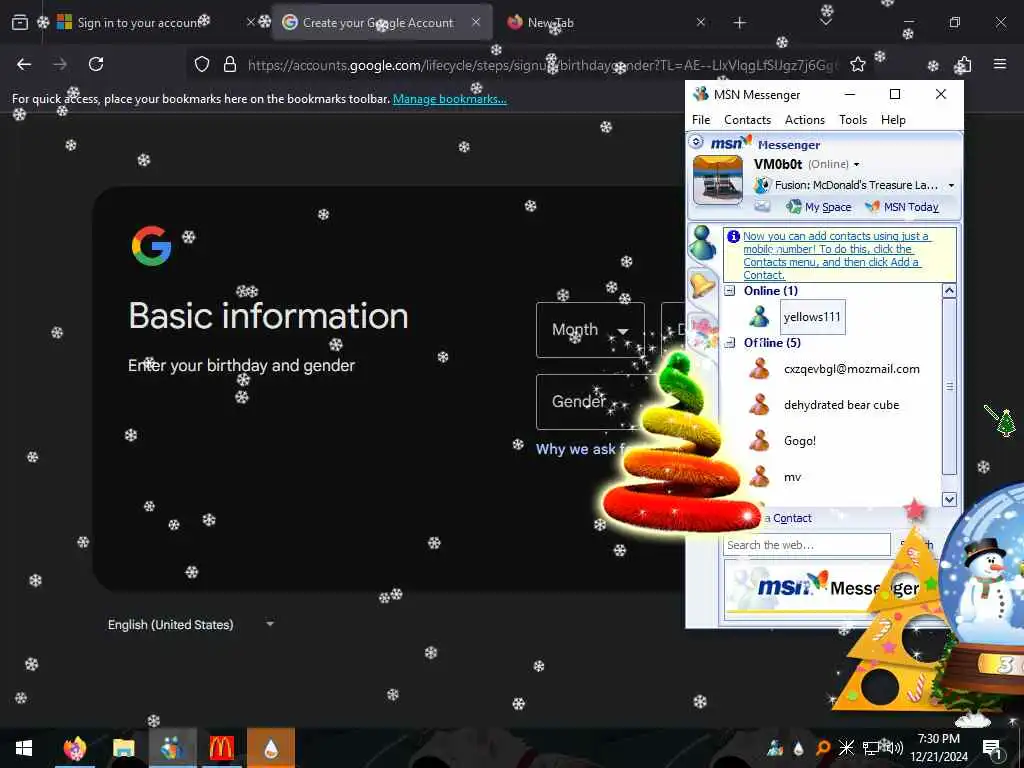
Task: Open Firefox tracking protection shield icon
Action: coord(202,64)
